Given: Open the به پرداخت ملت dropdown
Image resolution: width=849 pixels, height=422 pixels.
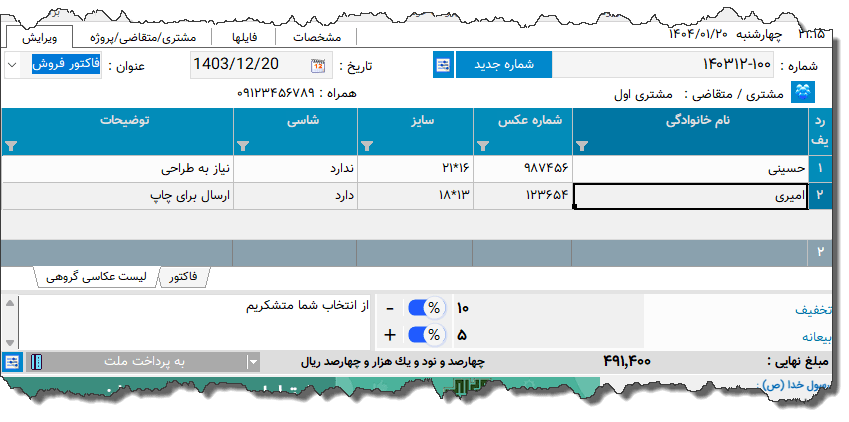Looking at the screenshot, I should (253, 362).
